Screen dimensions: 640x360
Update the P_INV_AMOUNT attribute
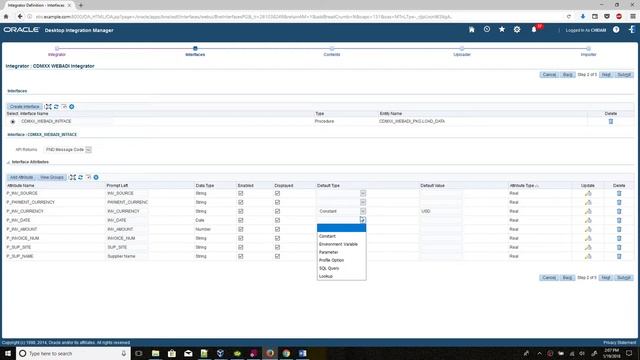(x=588, y=229)
